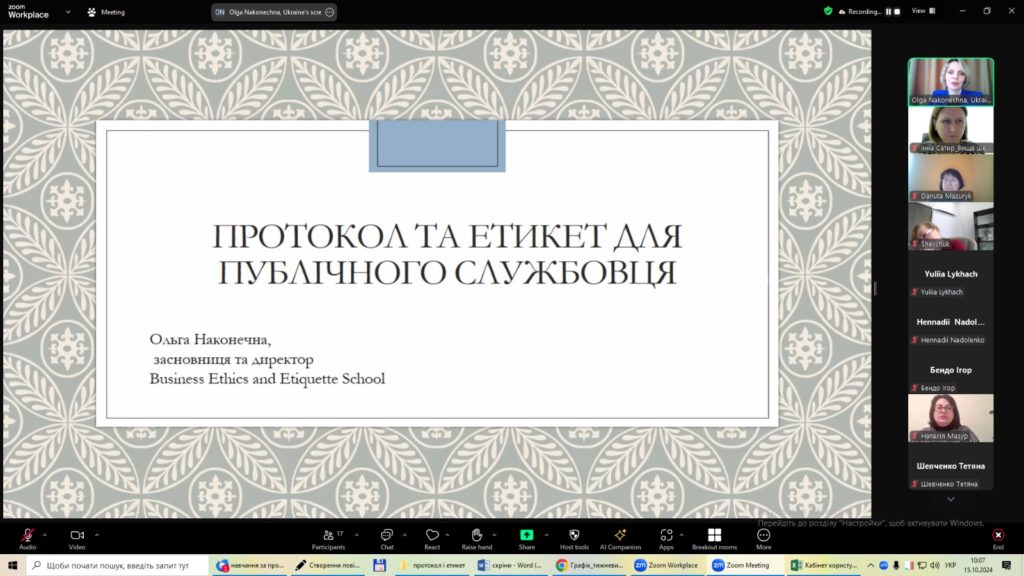Click the Raise hand icon

tap(477, 538)
